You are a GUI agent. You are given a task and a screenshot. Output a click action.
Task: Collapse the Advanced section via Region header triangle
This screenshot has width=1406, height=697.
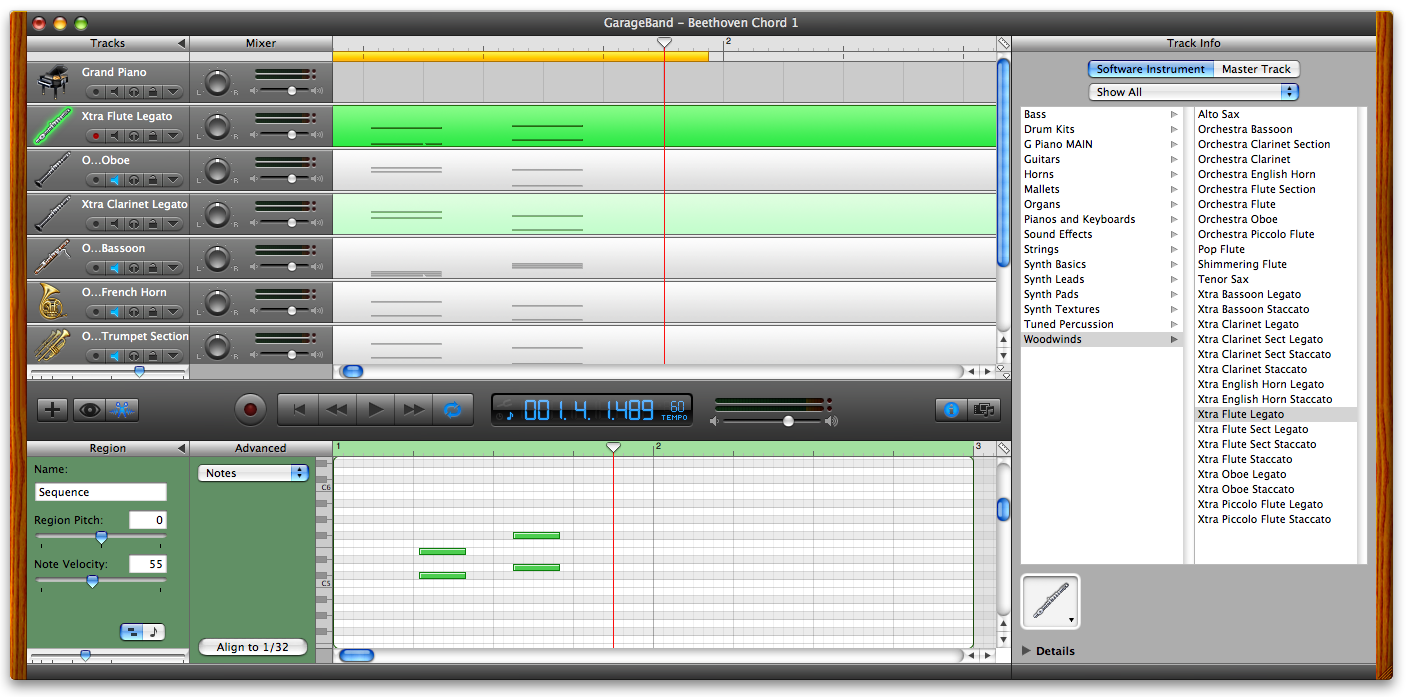(x=181, y=448)
